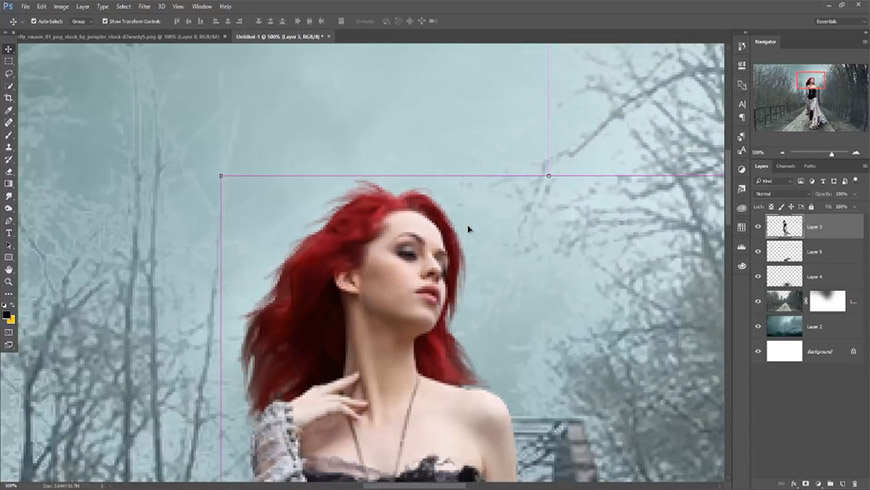Image resolution: width=870 pixels, height=490 pixels.
Task: Select the Hand tool
Action: coord(8,269)
